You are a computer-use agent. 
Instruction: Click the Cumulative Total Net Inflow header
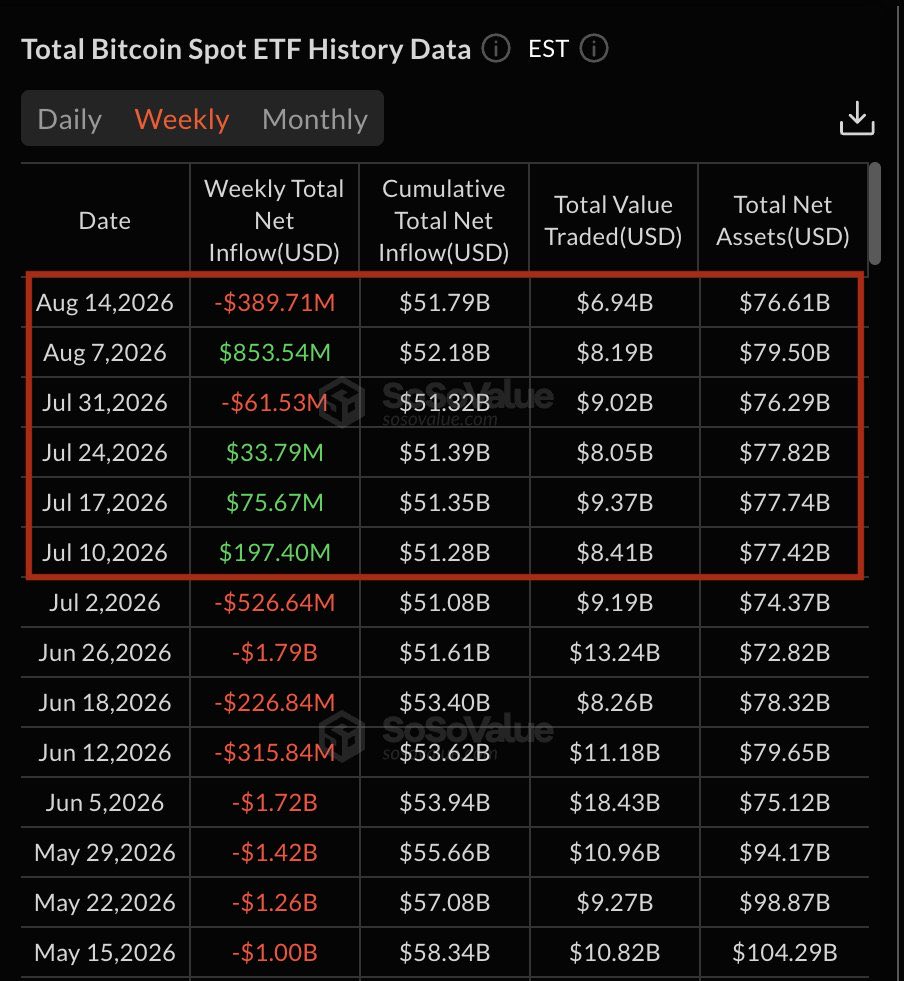pyautogui.click(x=444, y=220)
